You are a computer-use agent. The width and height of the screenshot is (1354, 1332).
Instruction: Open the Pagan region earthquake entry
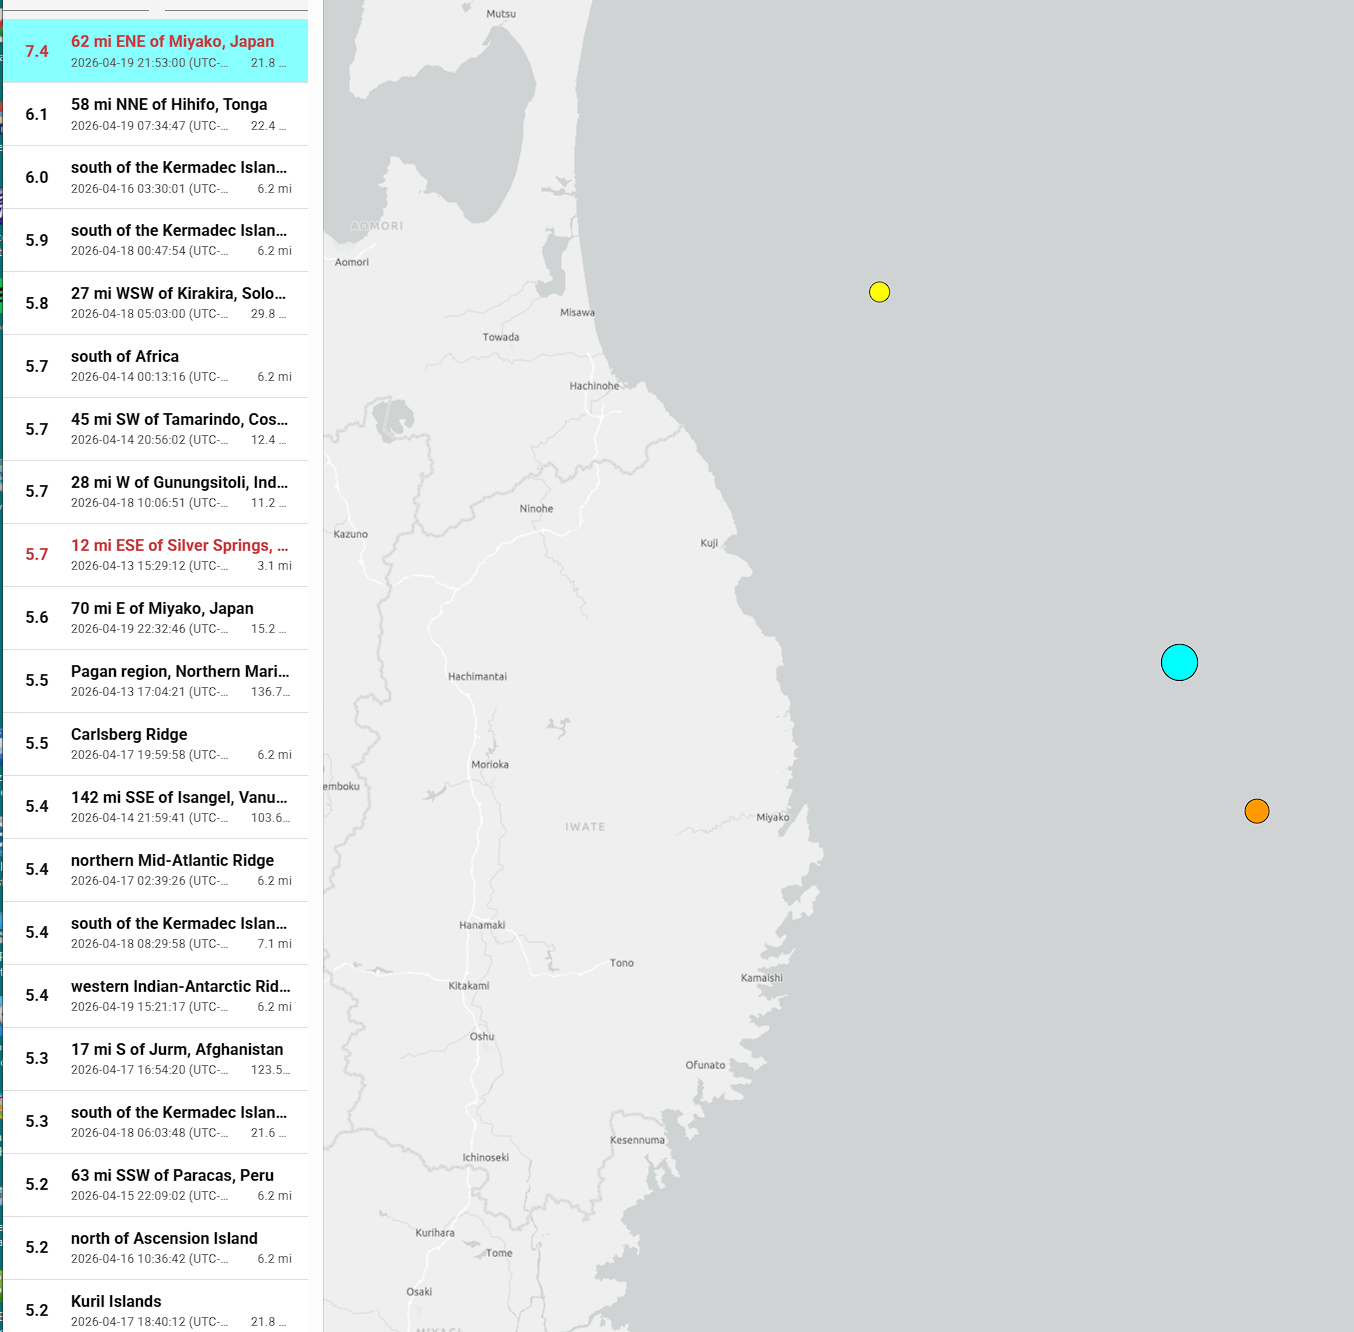point(178,672)
